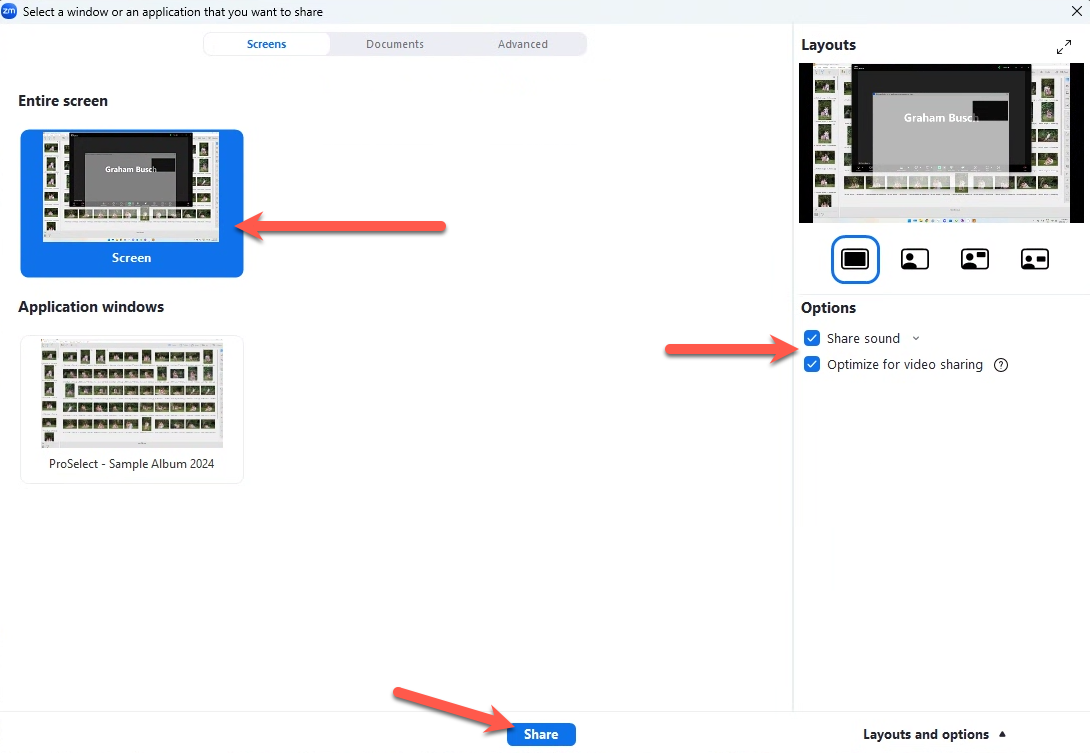Viewport: 1090px width, 753px height.
Task: Pick the person with top-right window layout
Action: (974, 259)
